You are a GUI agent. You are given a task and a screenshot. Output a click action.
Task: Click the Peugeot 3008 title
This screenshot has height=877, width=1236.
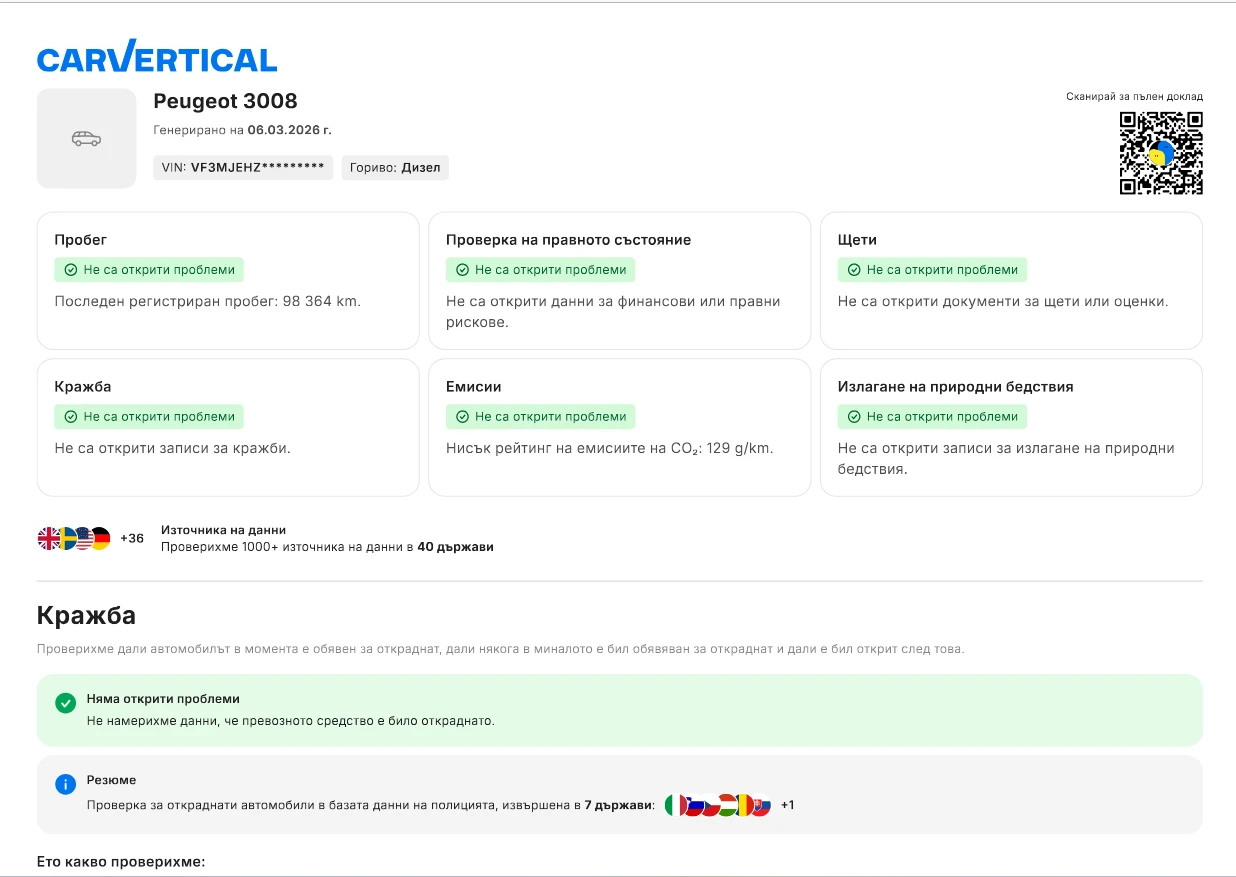pyautogui.click(x=225, y=101)
